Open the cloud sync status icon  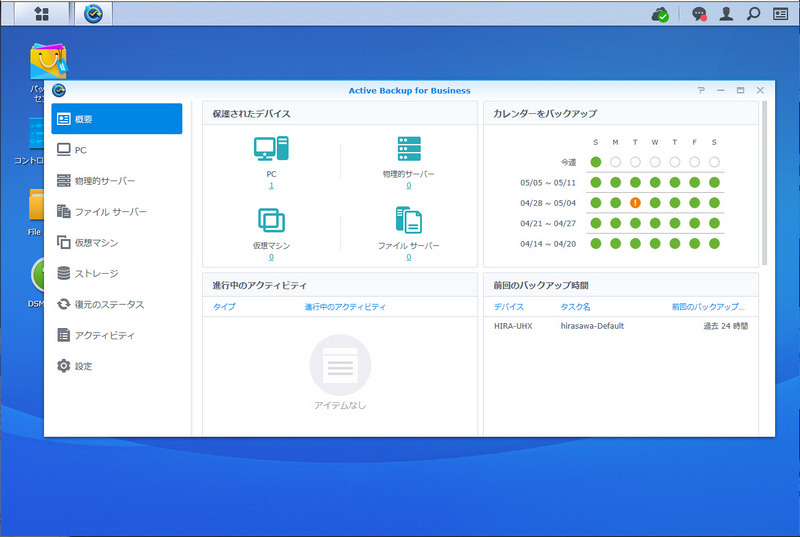[x=660, y=14]
